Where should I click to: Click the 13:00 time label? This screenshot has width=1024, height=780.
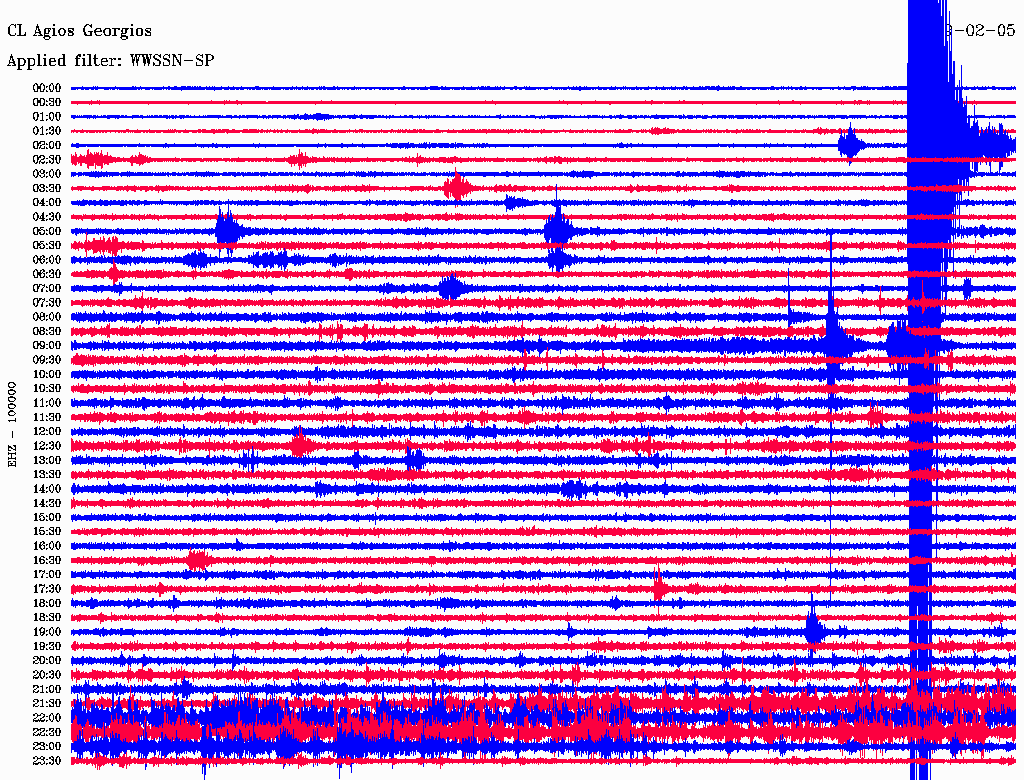tap(47, 460)
